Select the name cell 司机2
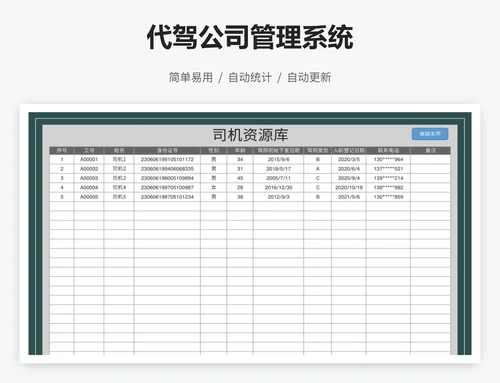Image resolution: width=500 pixels, height=383 pixels. coord(119,169)
